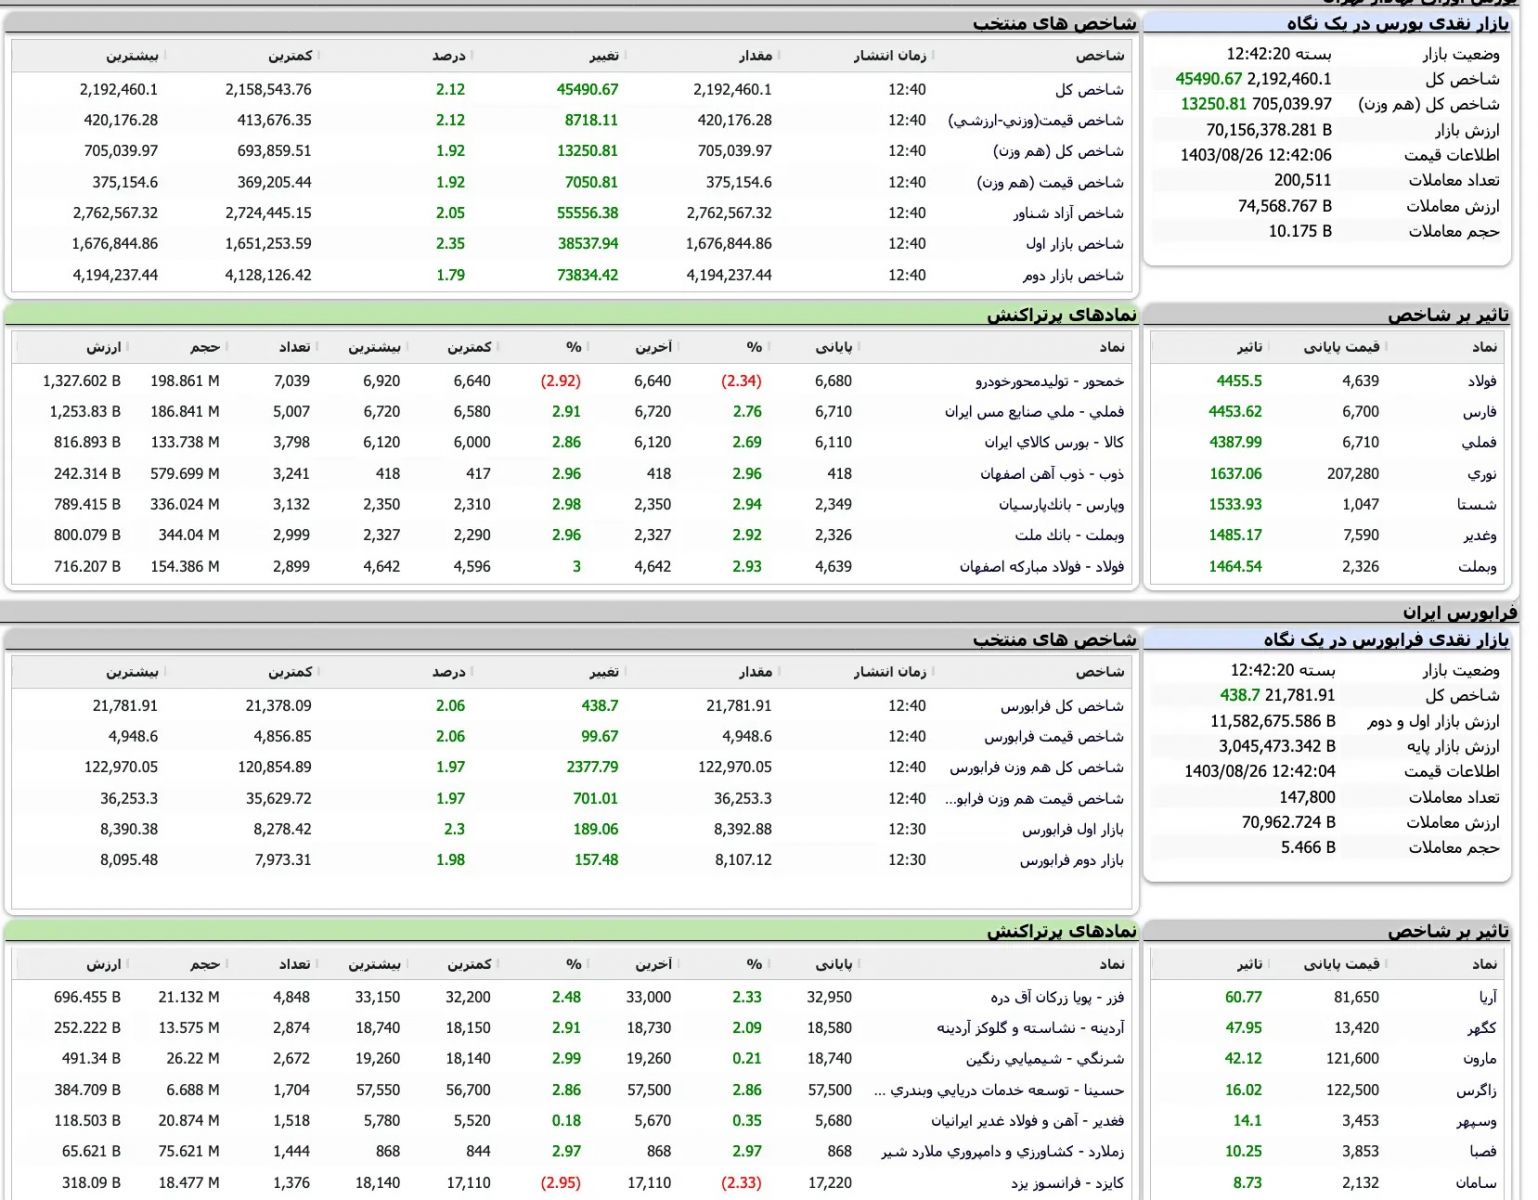Open the فزر - پويا زركان آق دره symbol
This screenshot has width=1538, height=1200.
click(x=1057, y=997)
